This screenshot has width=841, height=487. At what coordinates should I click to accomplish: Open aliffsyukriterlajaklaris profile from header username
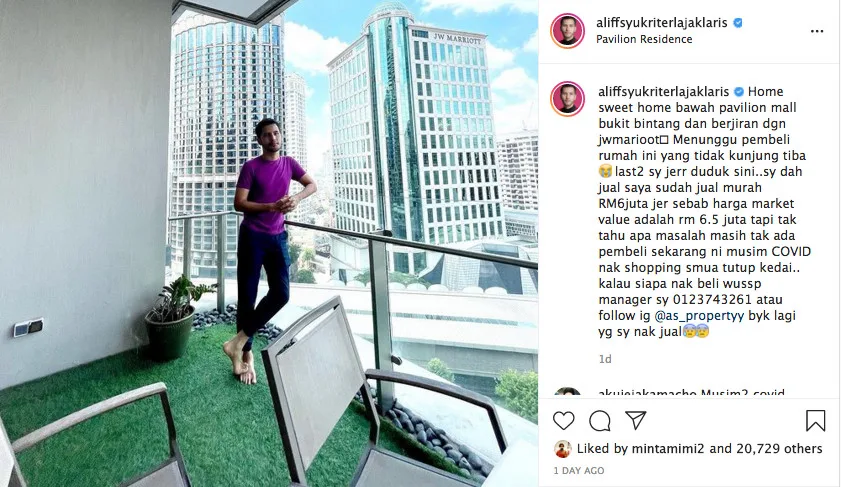click(661, 23)
